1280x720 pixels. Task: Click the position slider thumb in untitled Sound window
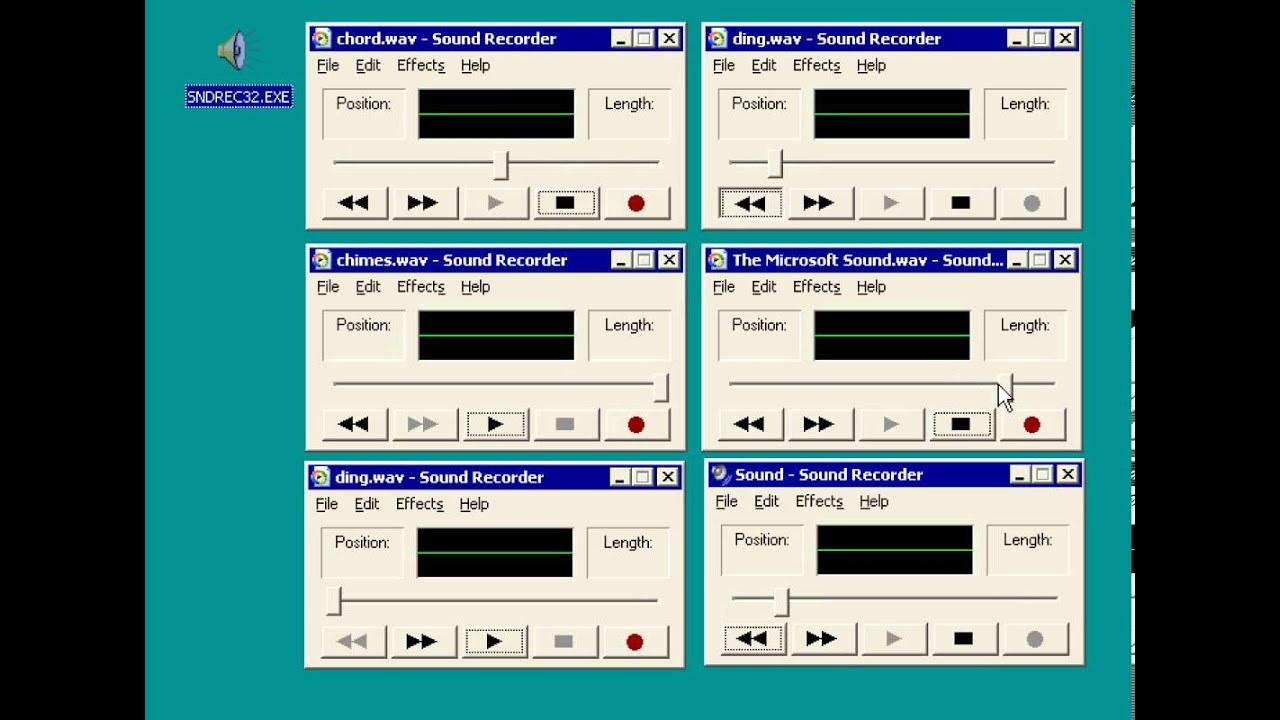782,601
